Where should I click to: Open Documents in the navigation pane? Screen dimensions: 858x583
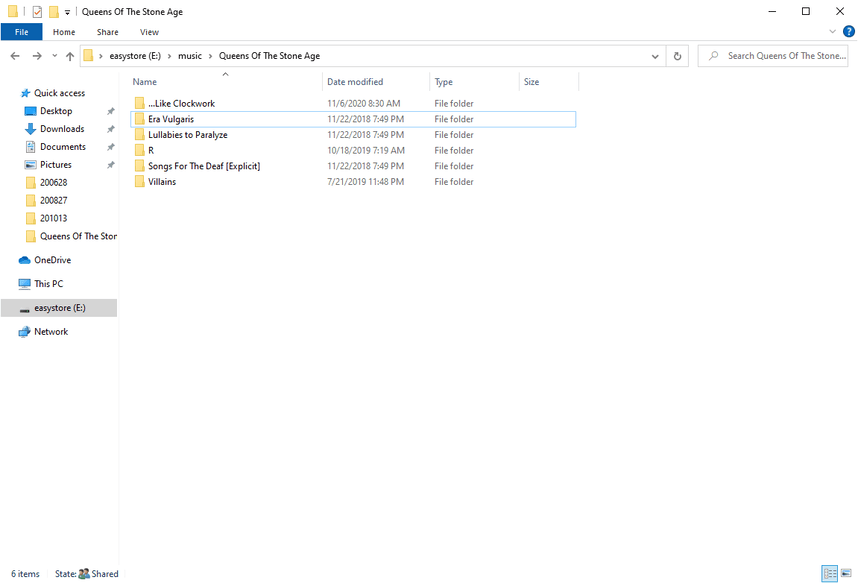coord(62,147)
